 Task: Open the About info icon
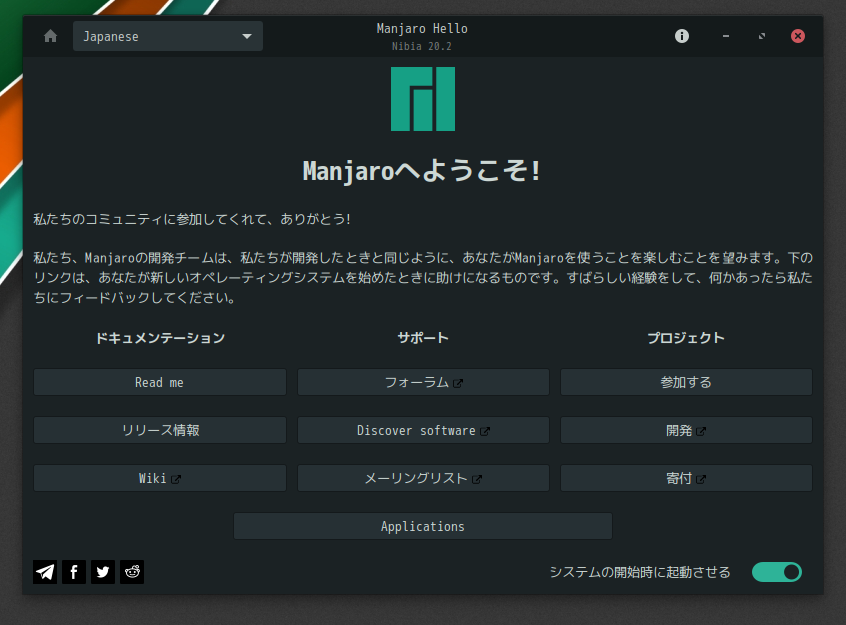pos(681,36)
